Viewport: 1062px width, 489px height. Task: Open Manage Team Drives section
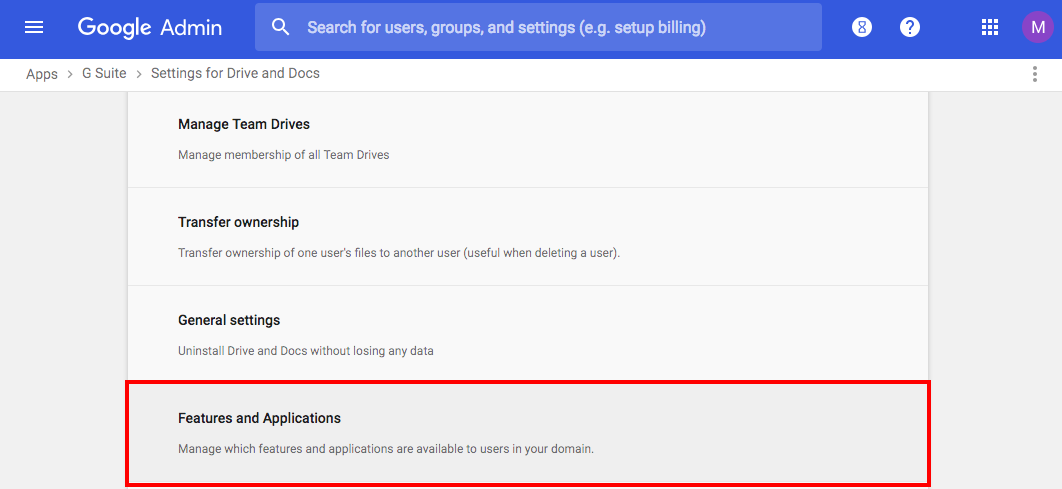point(528,140)
